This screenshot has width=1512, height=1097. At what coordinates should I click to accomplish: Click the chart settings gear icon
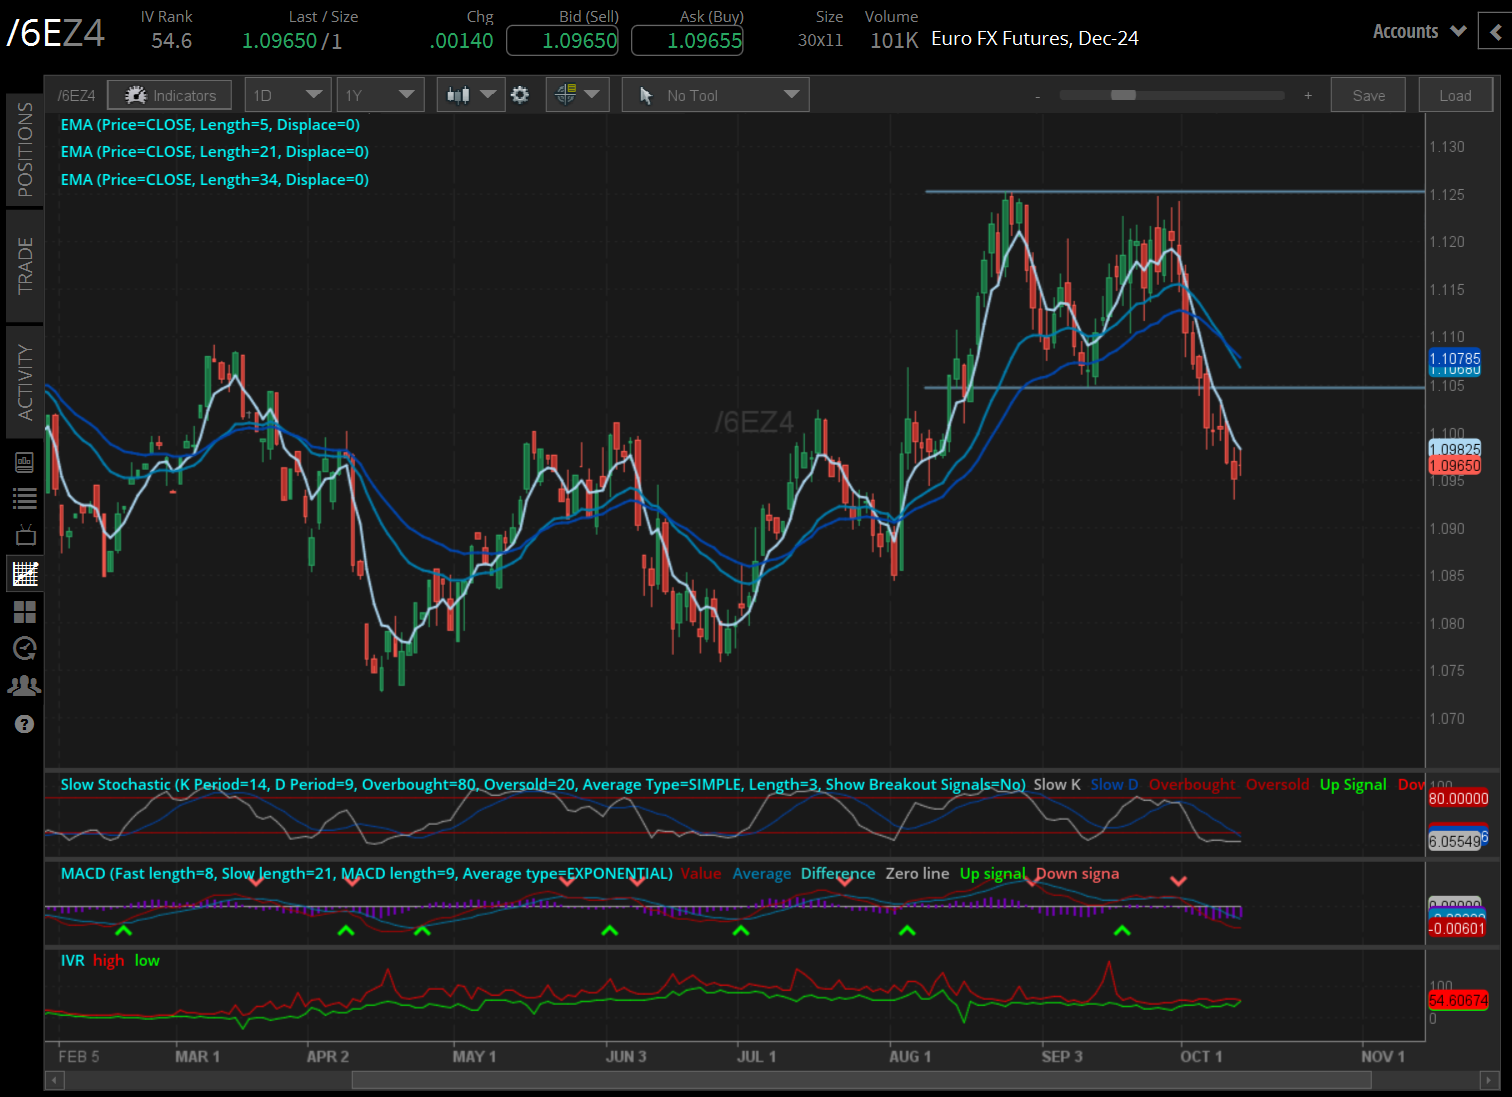(520, 94)
